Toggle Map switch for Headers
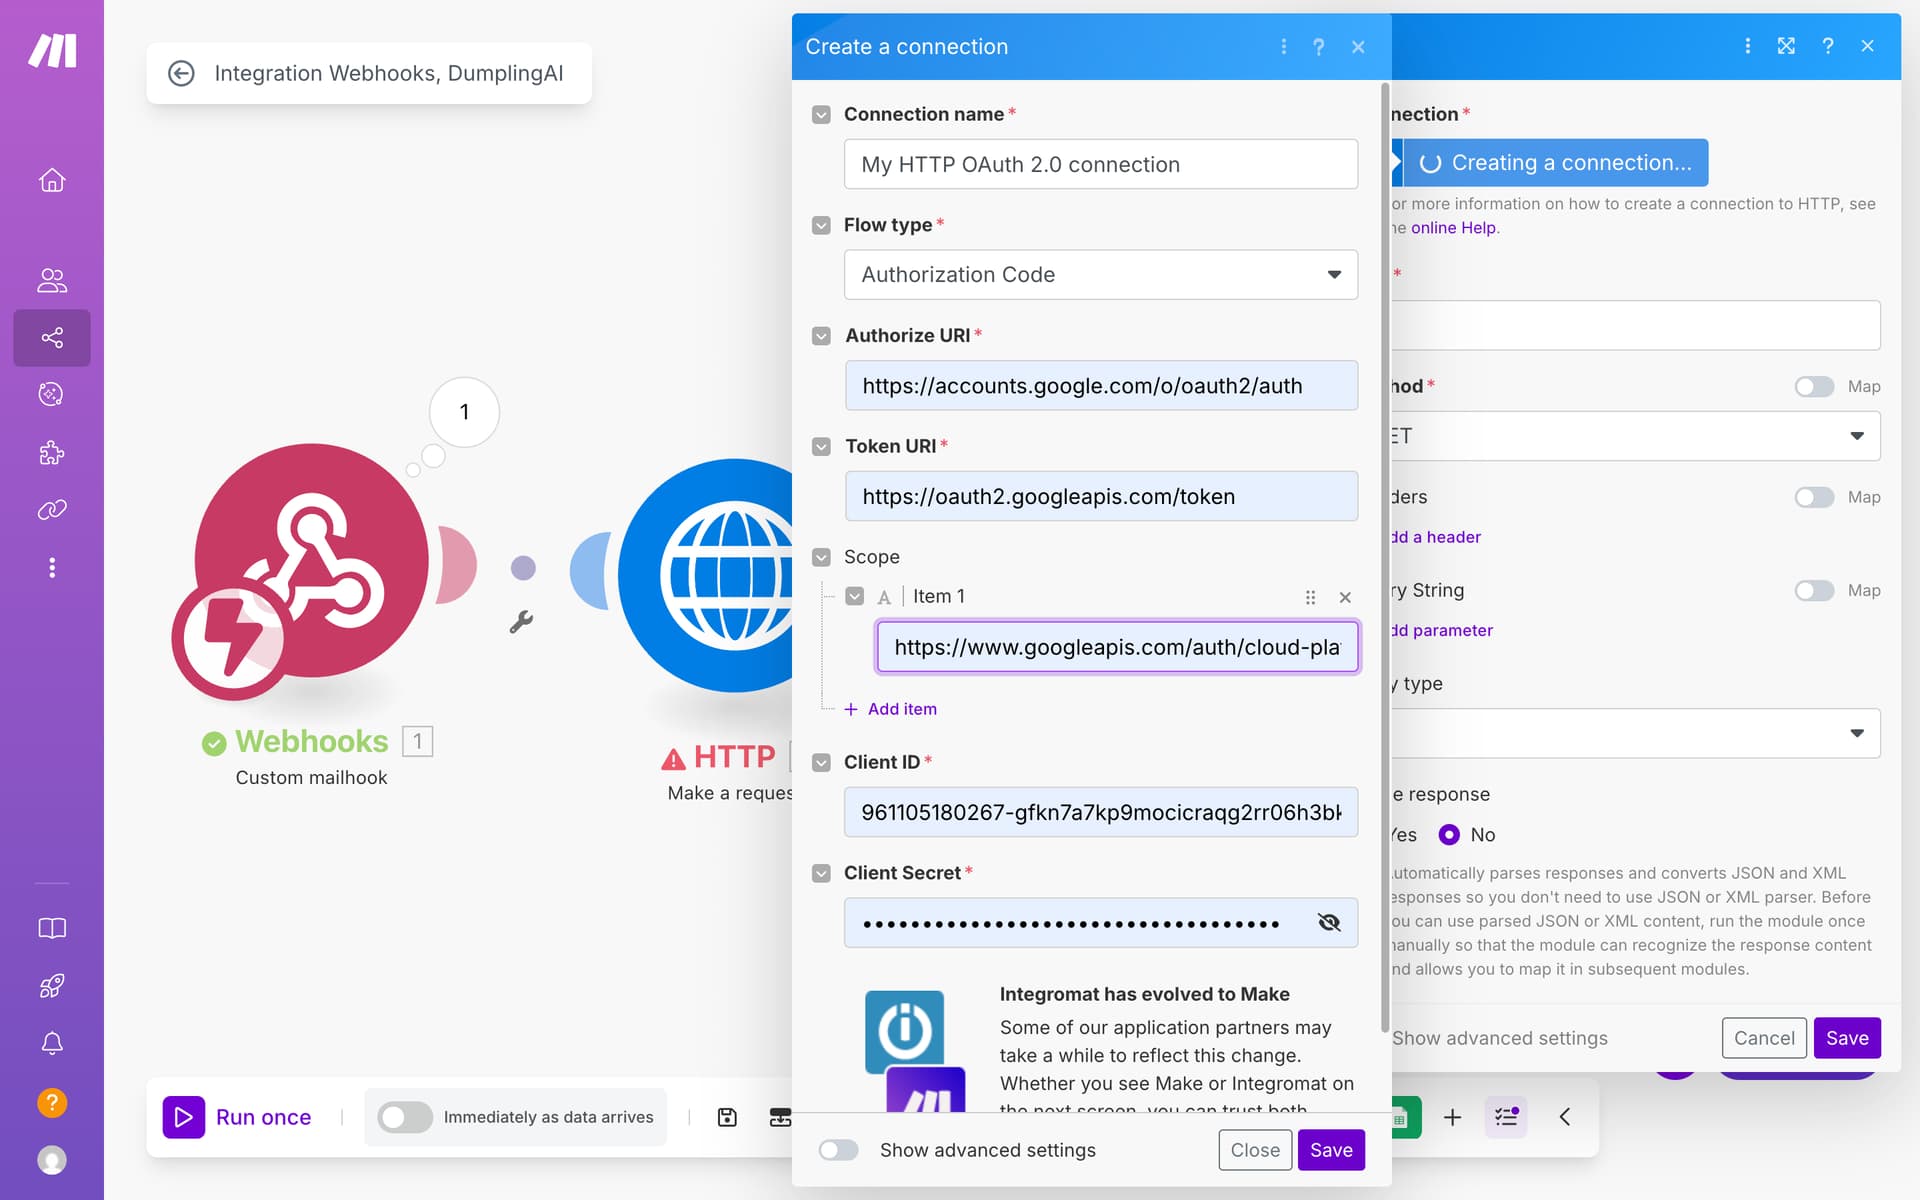 click(1814, 497)
